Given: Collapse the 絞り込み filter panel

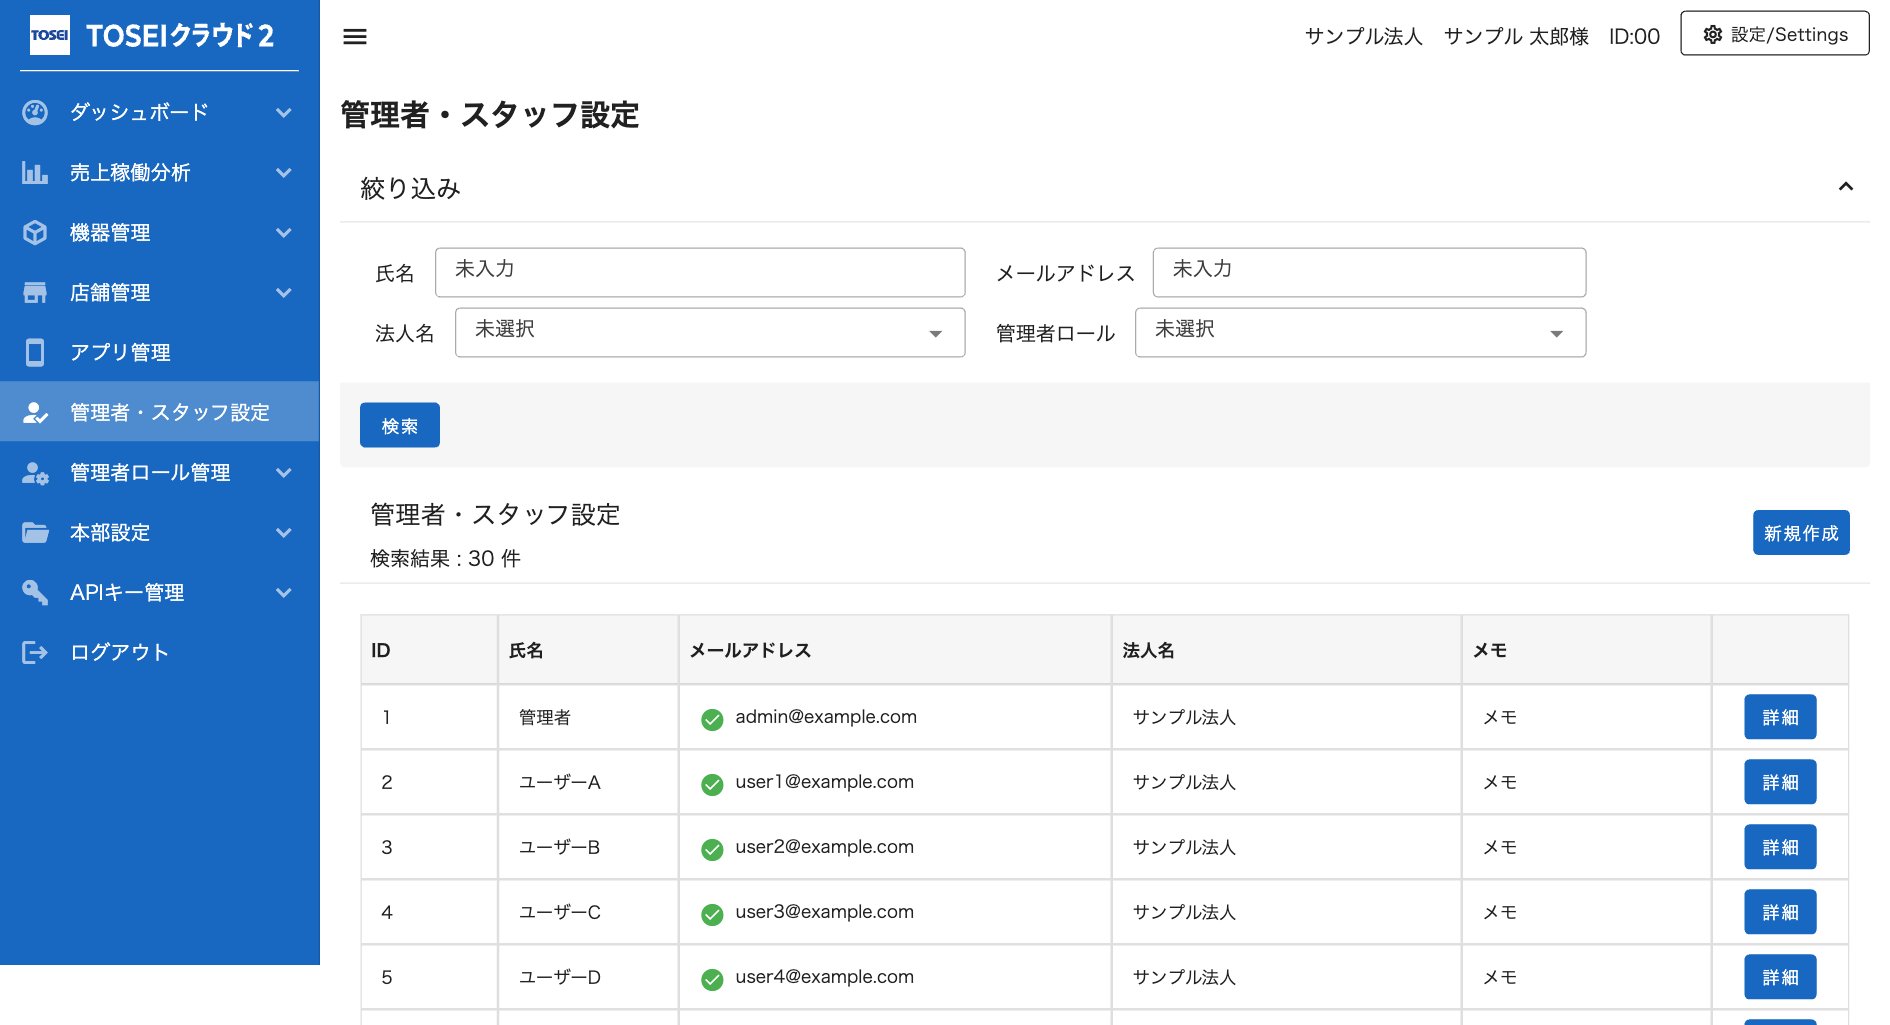Looking at the screenshot, I should [x=1846, y=187].
